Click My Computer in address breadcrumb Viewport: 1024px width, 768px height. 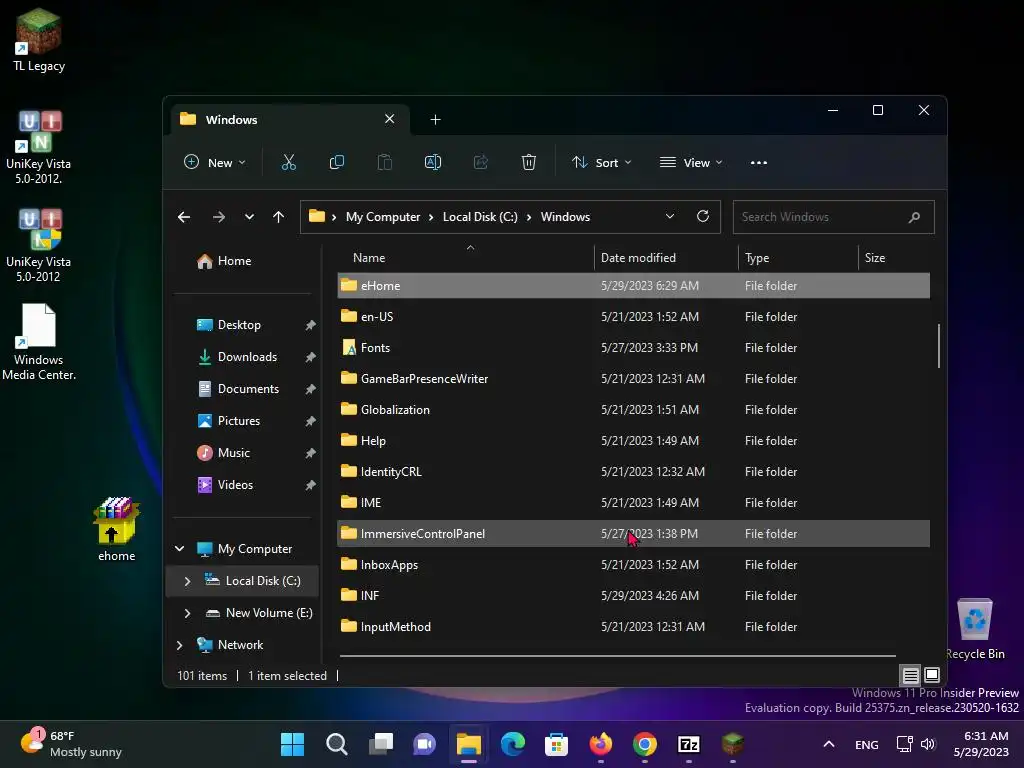pyautogui.click(x=383, y=217)
